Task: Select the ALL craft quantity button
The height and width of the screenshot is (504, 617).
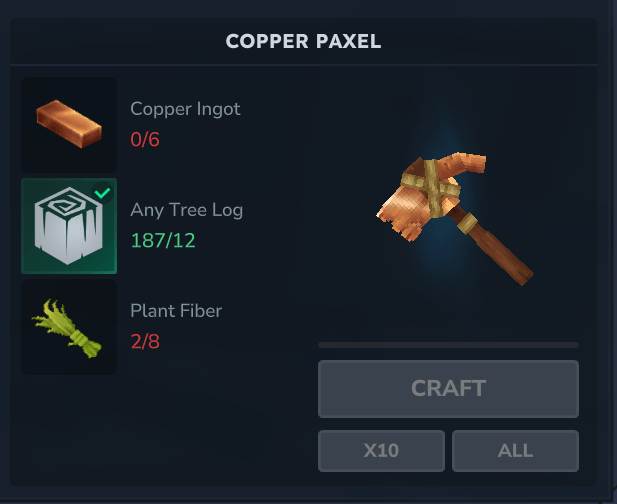Action: click(x=515, y=451)
